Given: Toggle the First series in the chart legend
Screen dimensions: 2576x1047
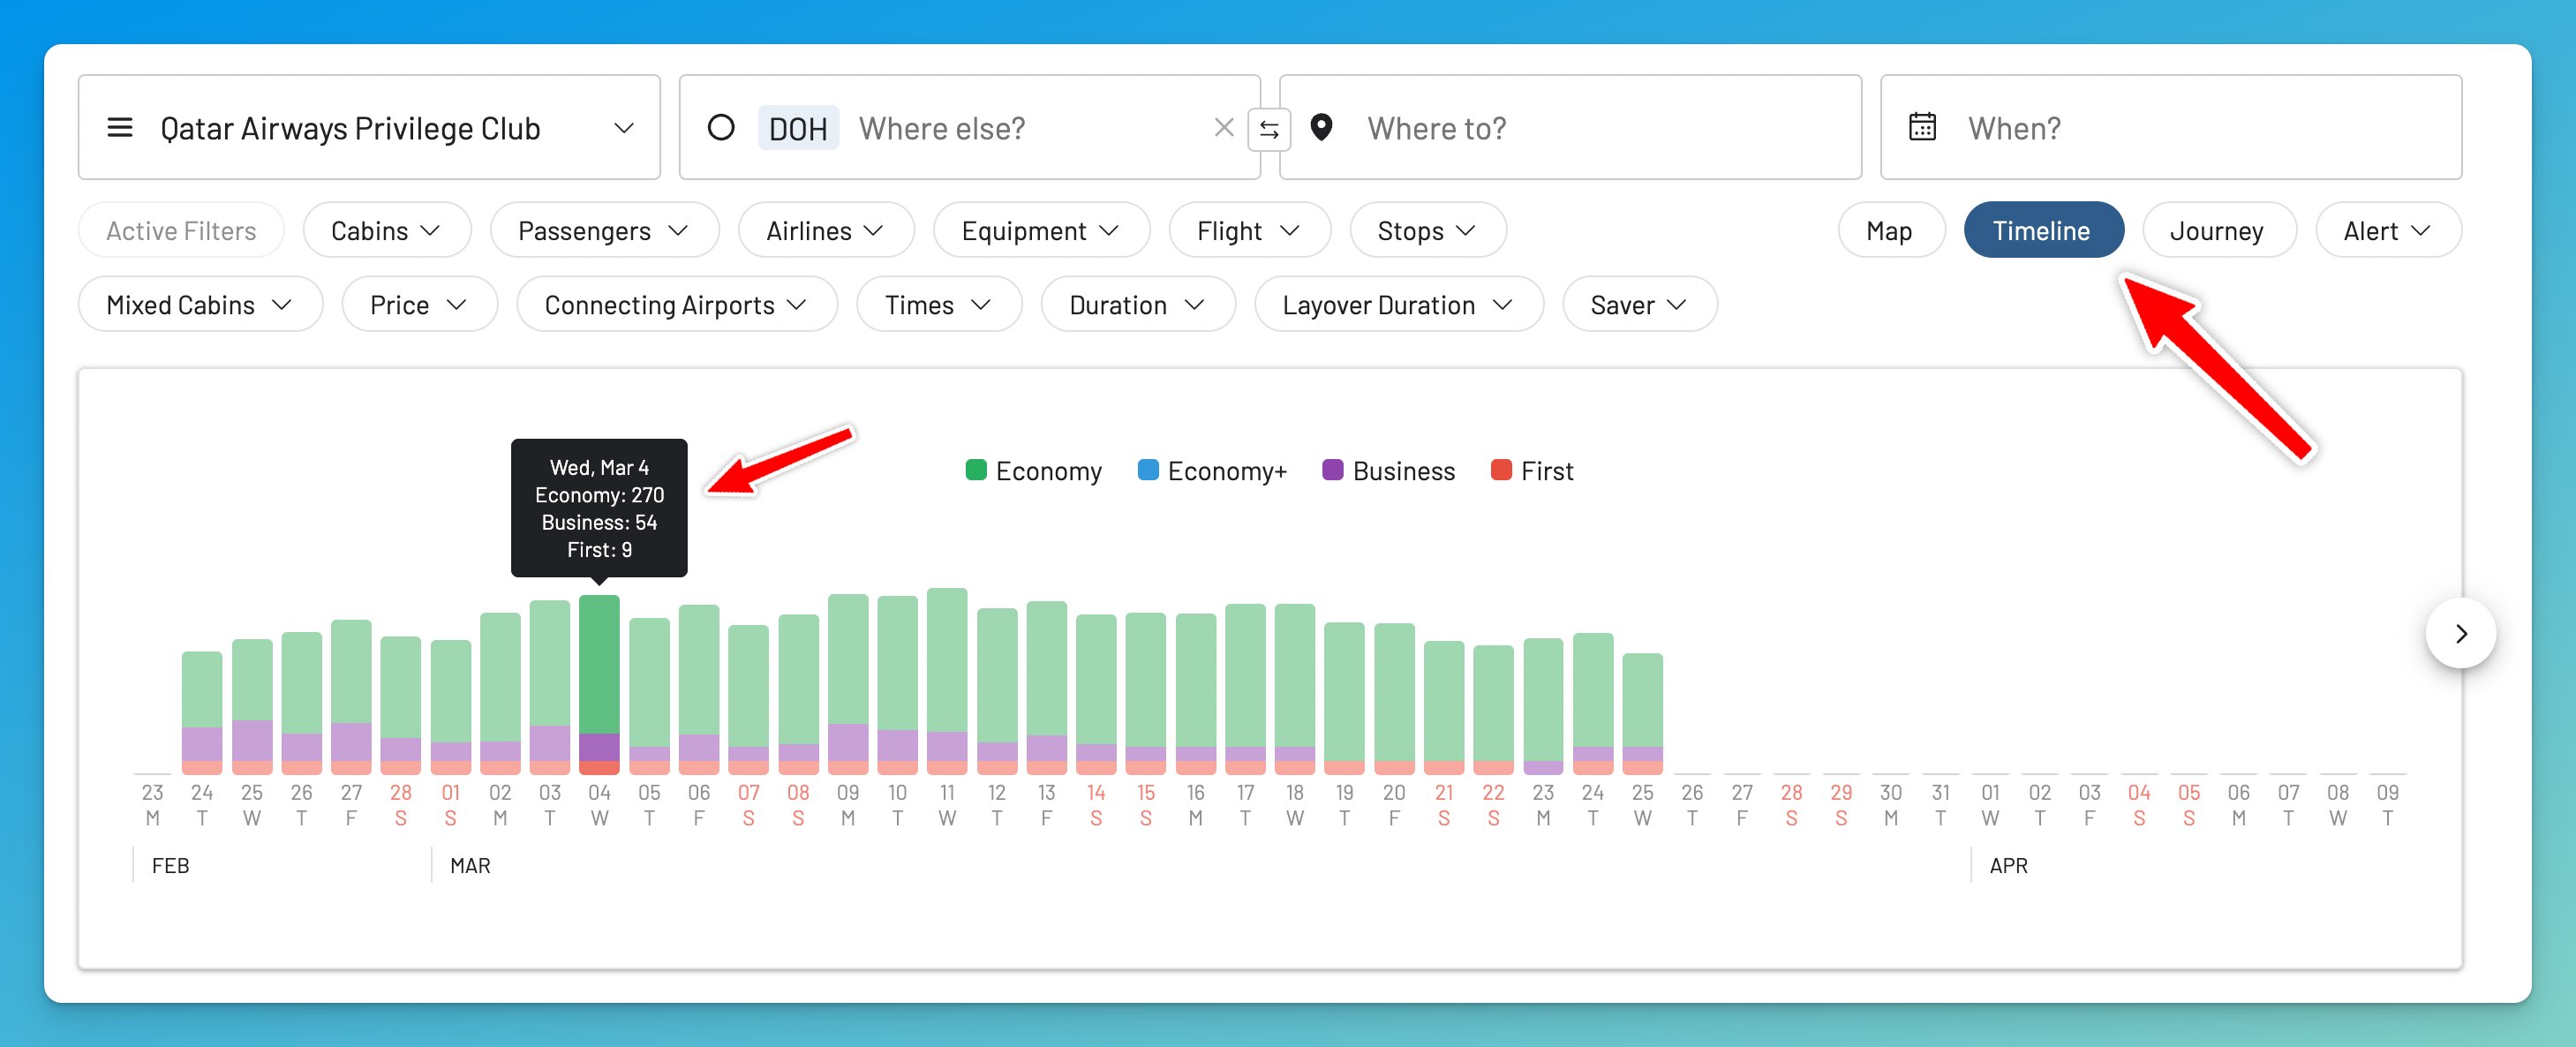Looking at the screenshot, I should click(x=1545, y=471).
